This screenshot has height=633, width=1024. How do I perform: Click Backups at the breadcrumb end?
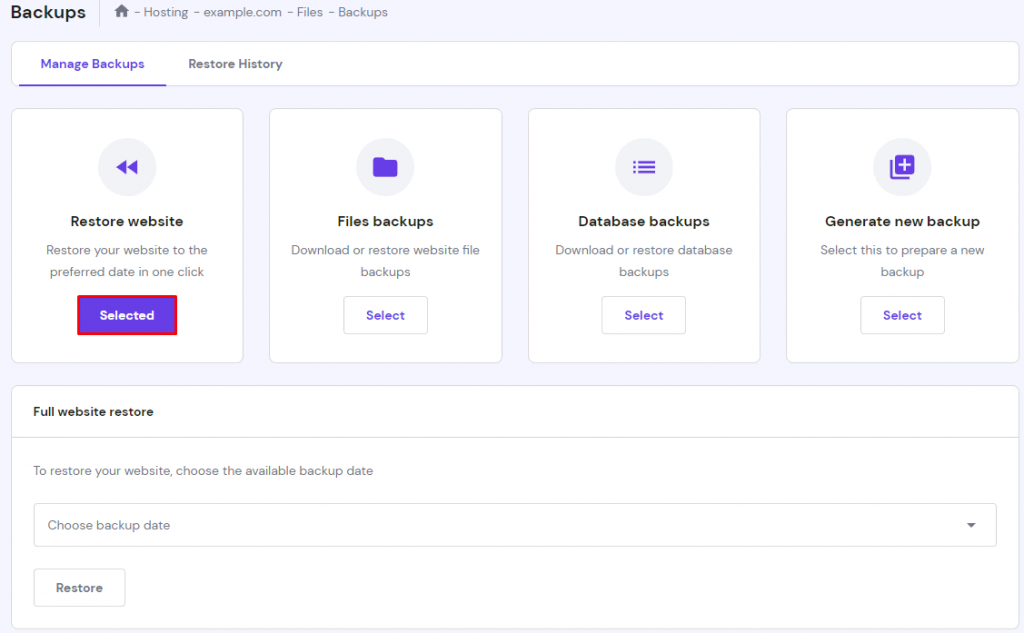pos(363,13)
